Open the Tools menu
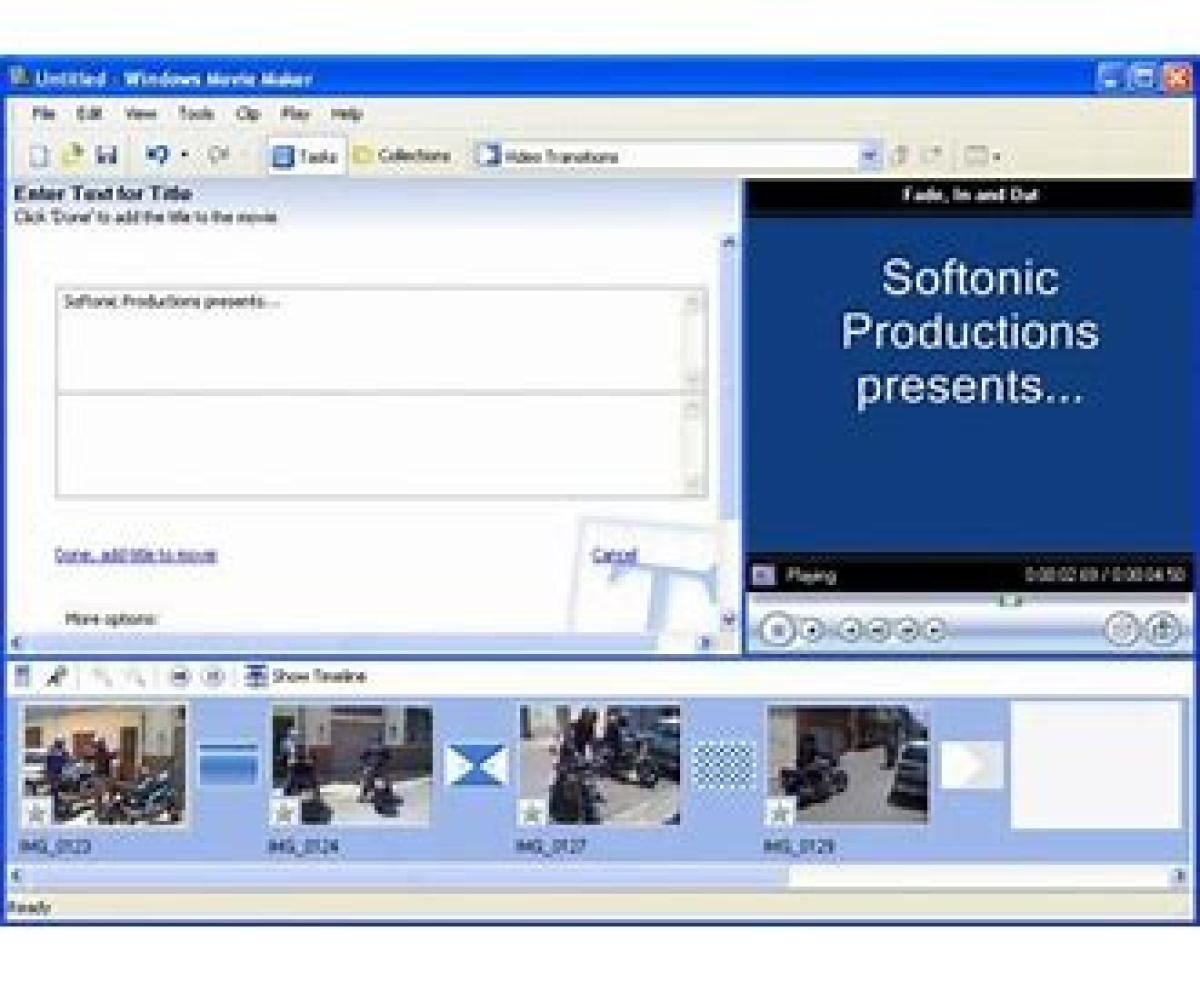 point(196,114)
